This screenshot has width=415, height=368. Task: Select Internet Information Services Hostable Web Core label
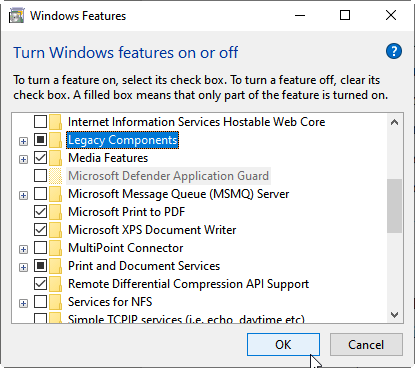pyautogui.click(x=197, y=122)
